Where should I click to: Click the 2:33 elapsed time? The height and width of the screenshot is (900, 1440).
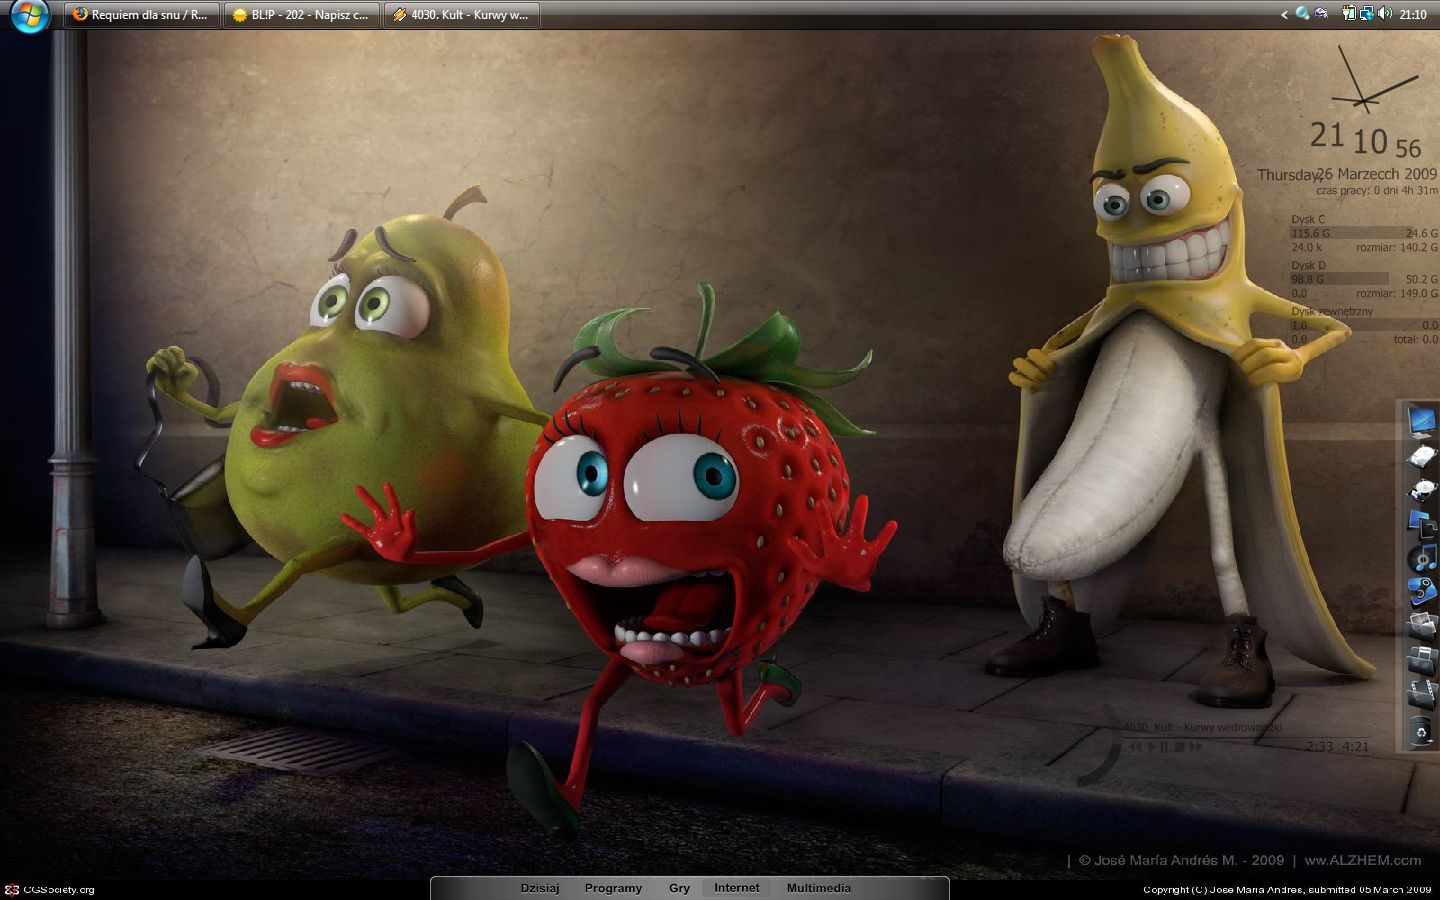click(x=1318, y=747)
